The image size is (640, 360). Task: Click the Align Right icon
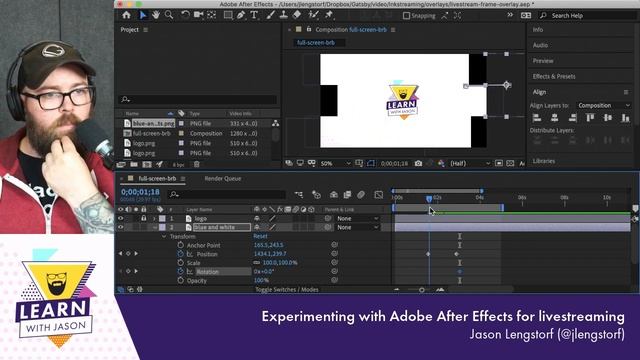[572, 118]
